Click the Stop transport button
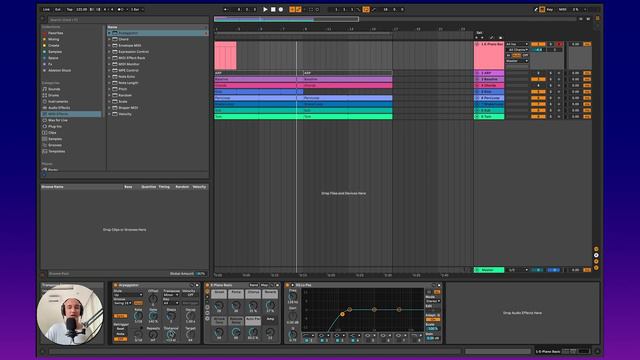640x360 pixels. click(x=273, y=9)
